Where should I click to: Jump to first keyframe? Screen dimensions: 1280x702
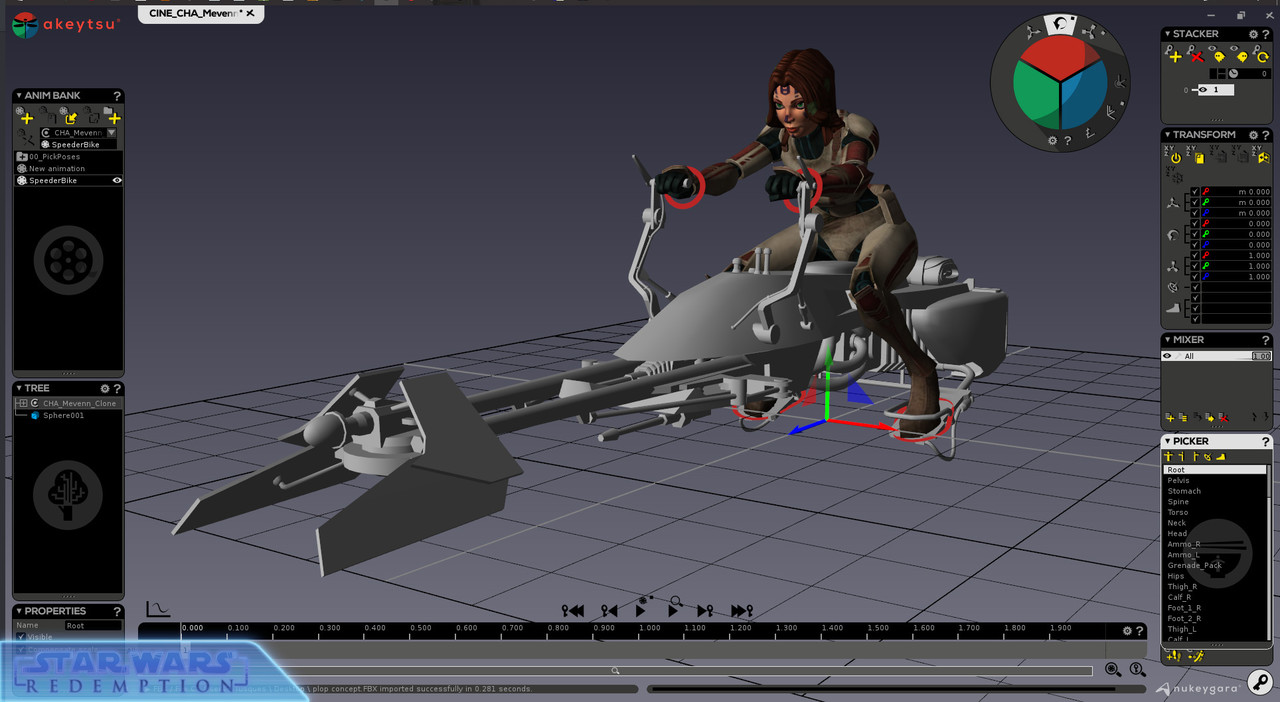pos(573,610)
